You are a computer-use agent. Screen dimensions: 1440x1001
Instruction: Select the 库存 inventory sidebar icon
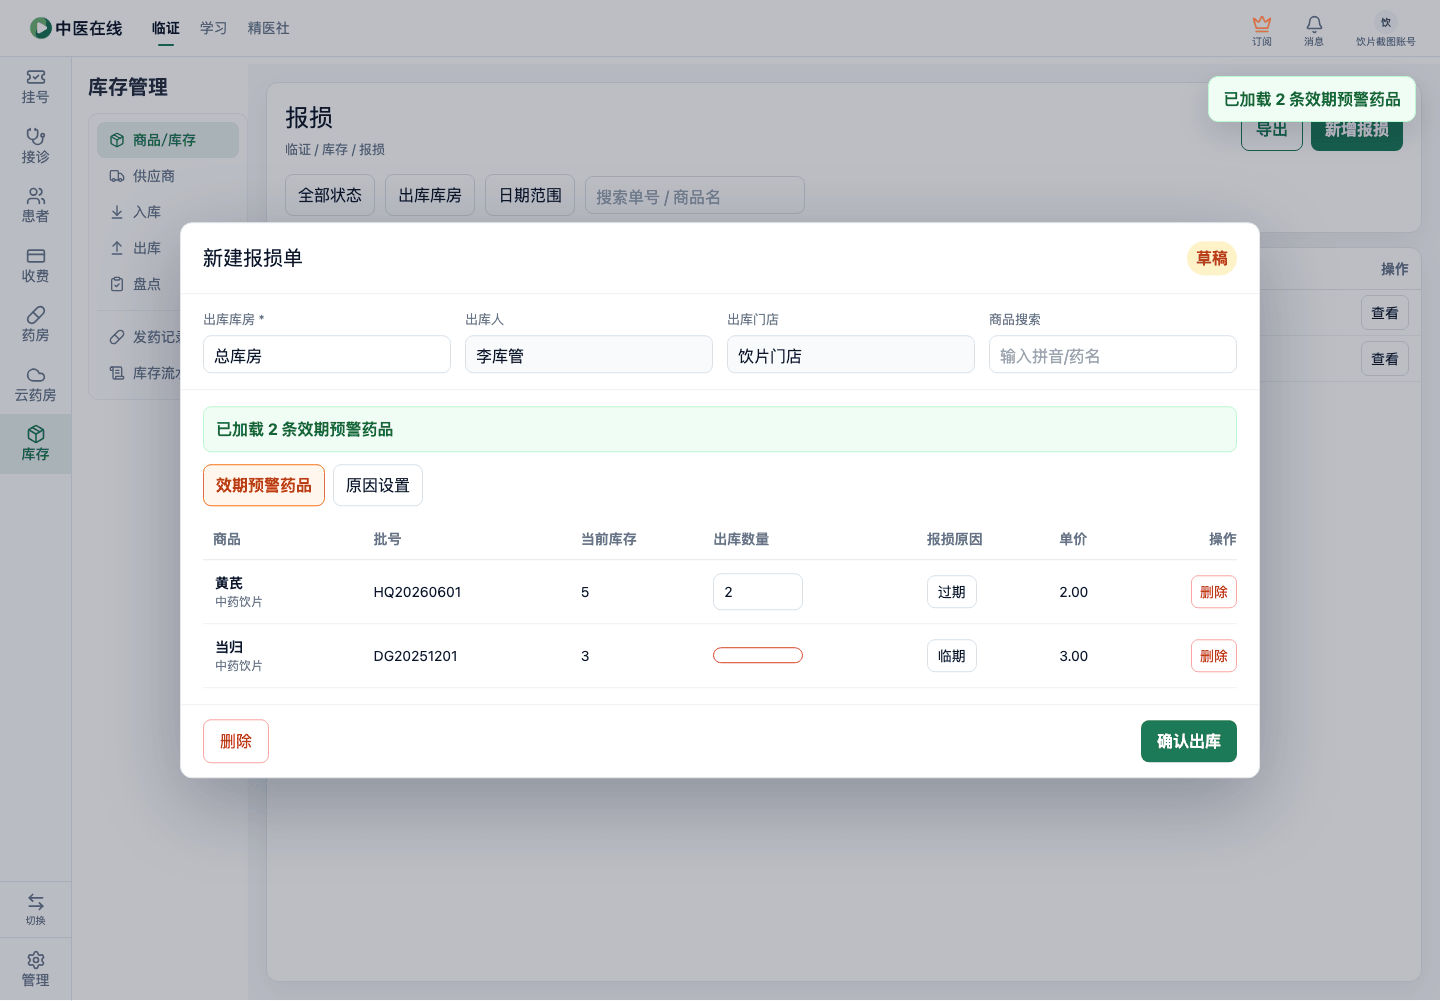[x=35, y=444]
